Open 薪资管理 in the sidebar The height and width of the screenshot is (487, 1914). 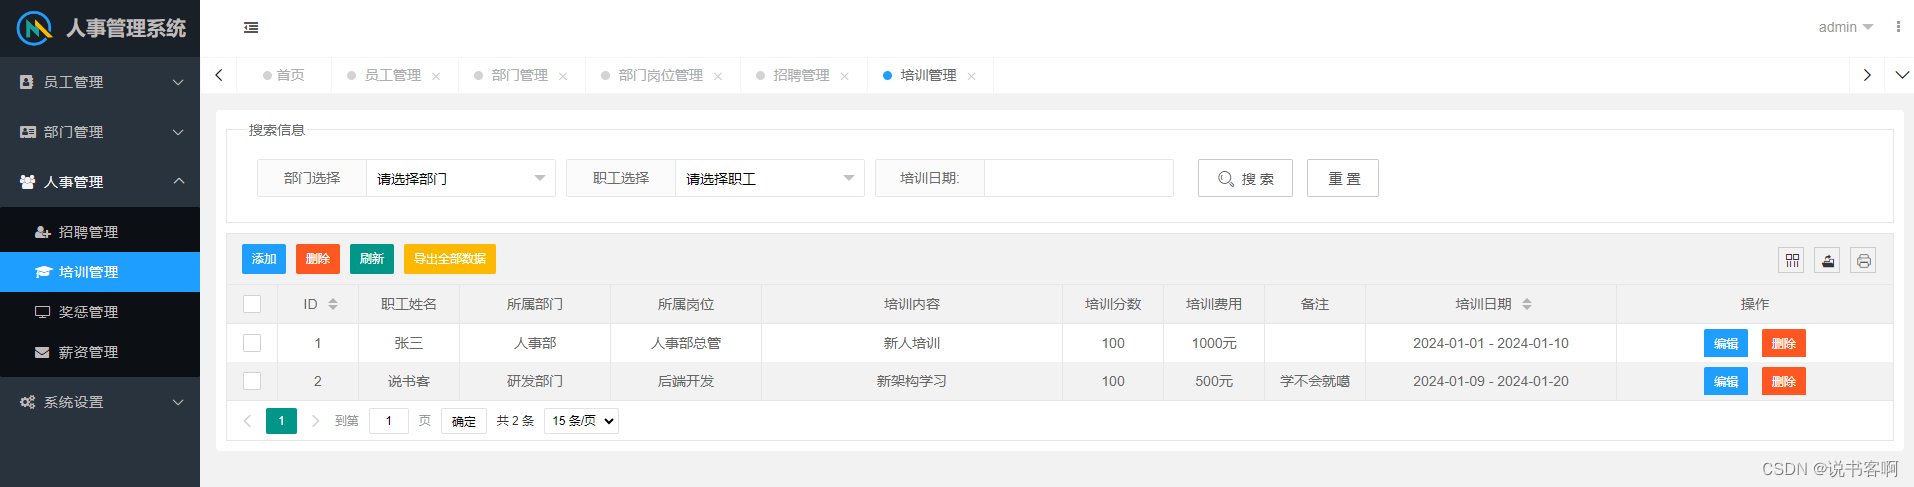(x=100, y=352)
